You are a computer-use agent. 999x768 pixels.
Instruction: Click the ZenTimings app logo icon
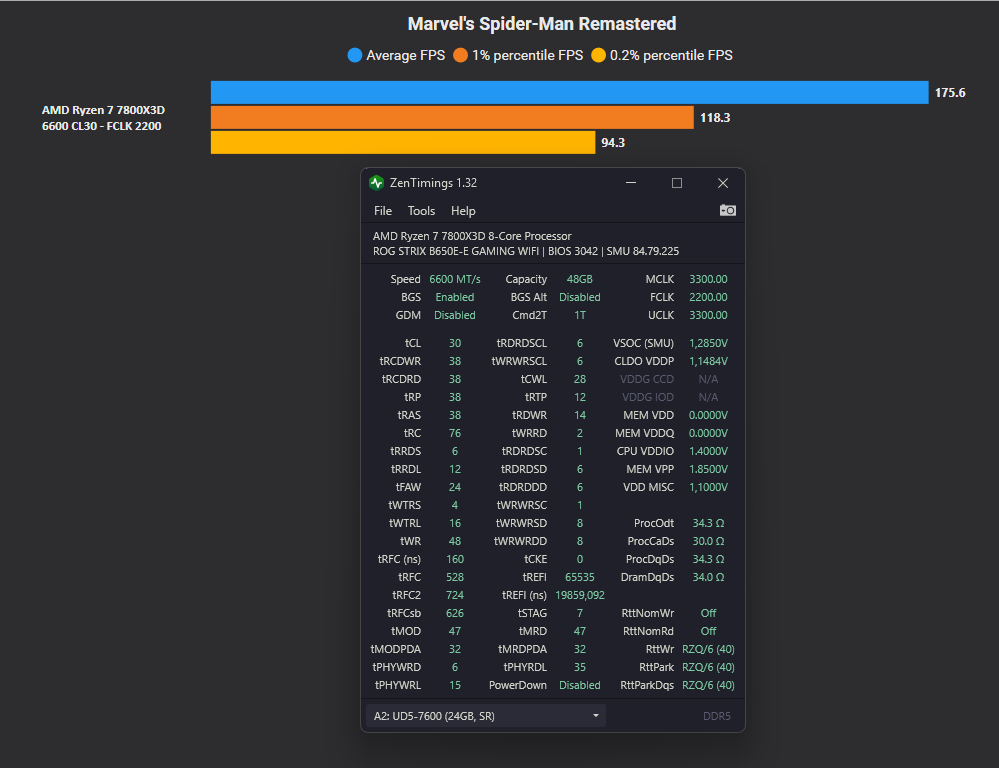pyautogui.click(x=377, y=183)
